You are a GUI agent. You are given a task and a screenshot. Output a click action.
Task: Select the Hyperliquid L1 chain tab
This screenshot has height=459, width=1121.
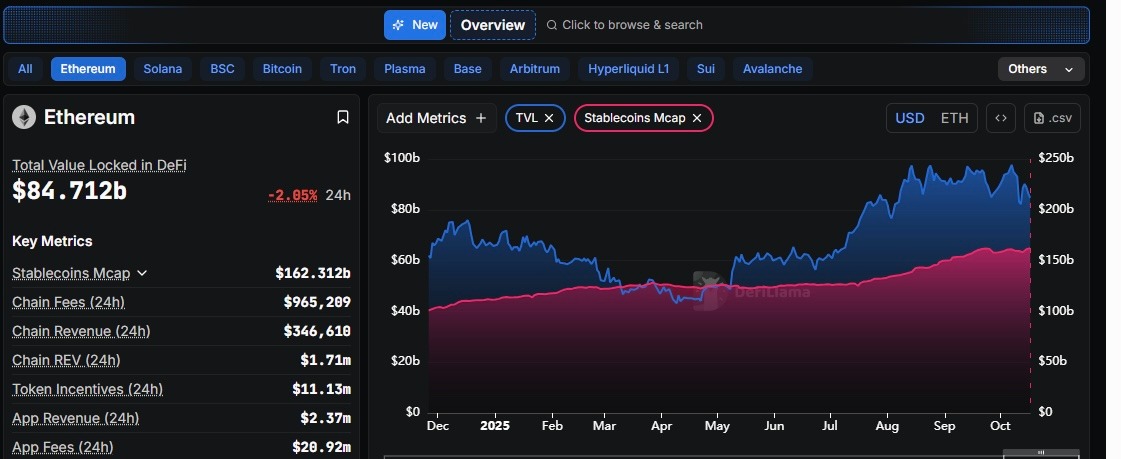point(628,69)
